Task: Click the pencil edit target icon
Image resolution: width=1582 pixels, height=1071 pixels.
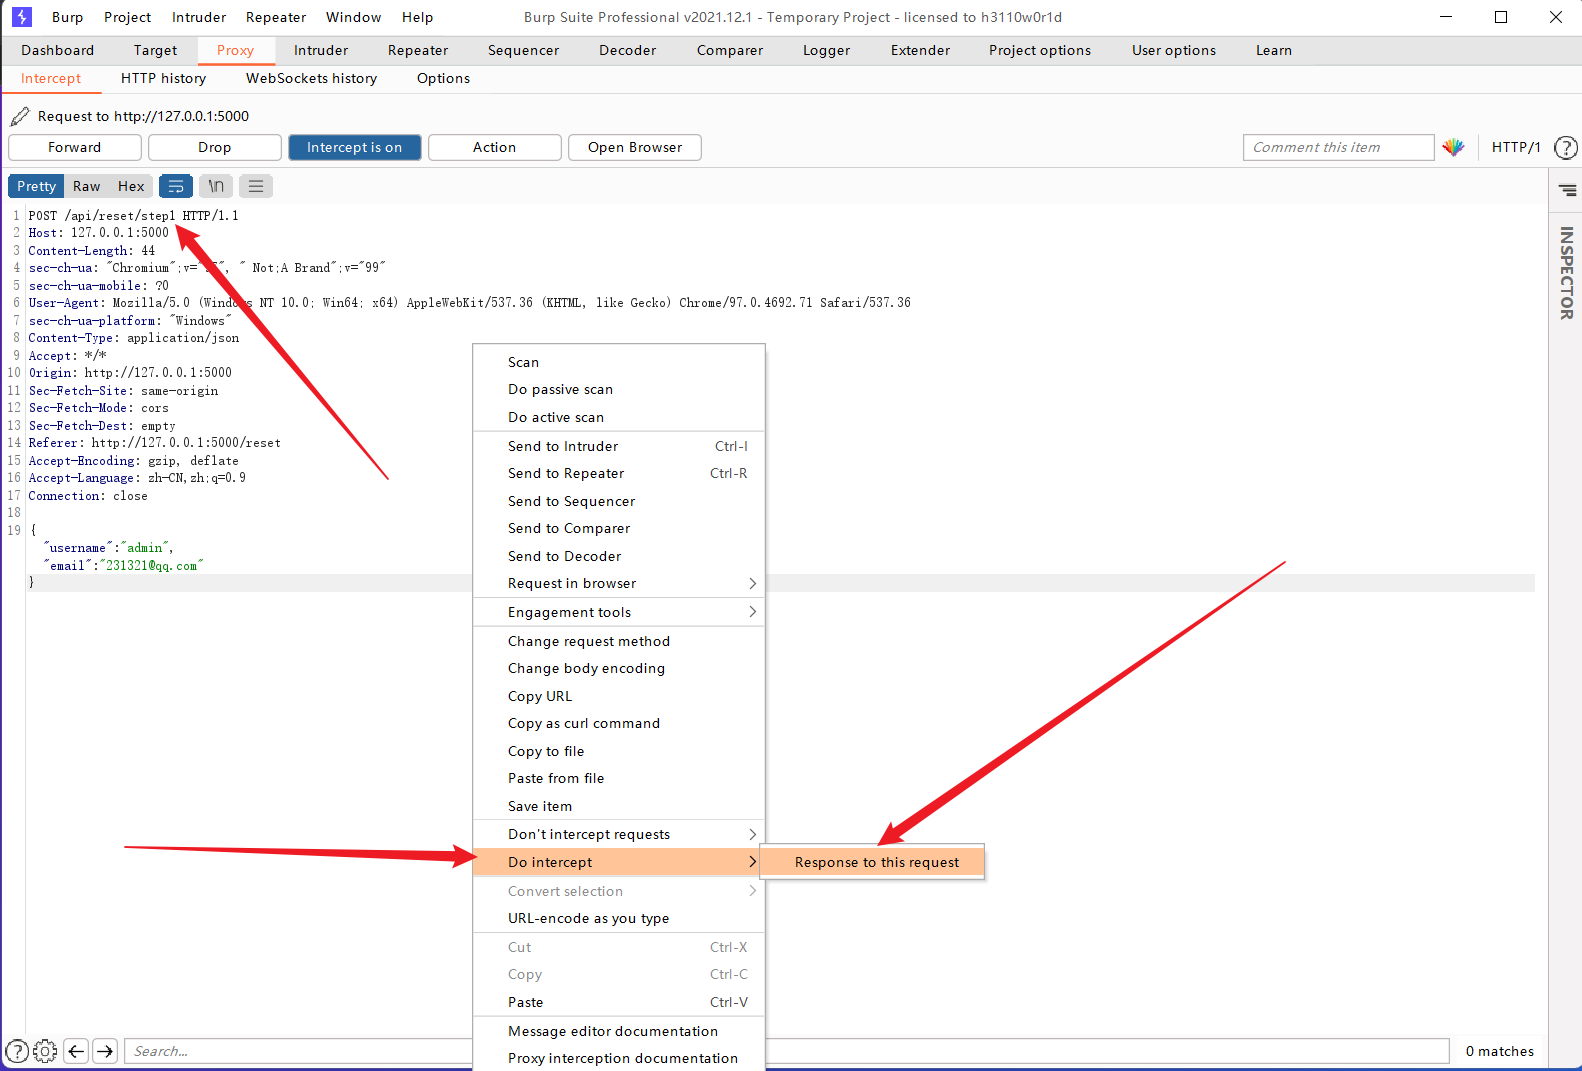Action: 20,117
